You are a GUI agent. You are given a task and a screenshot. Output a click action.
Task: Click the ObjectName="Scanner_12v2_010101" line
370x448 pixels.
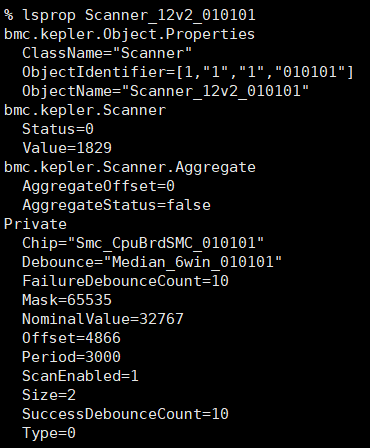[166, 91]
